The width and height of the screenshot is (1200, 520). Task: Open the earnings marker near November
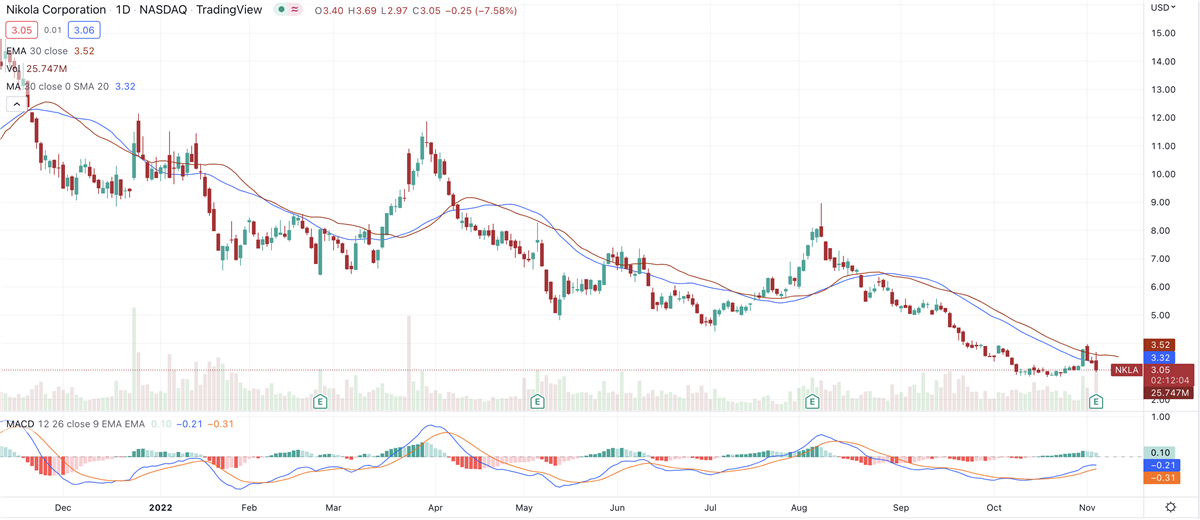[1096, 401]
